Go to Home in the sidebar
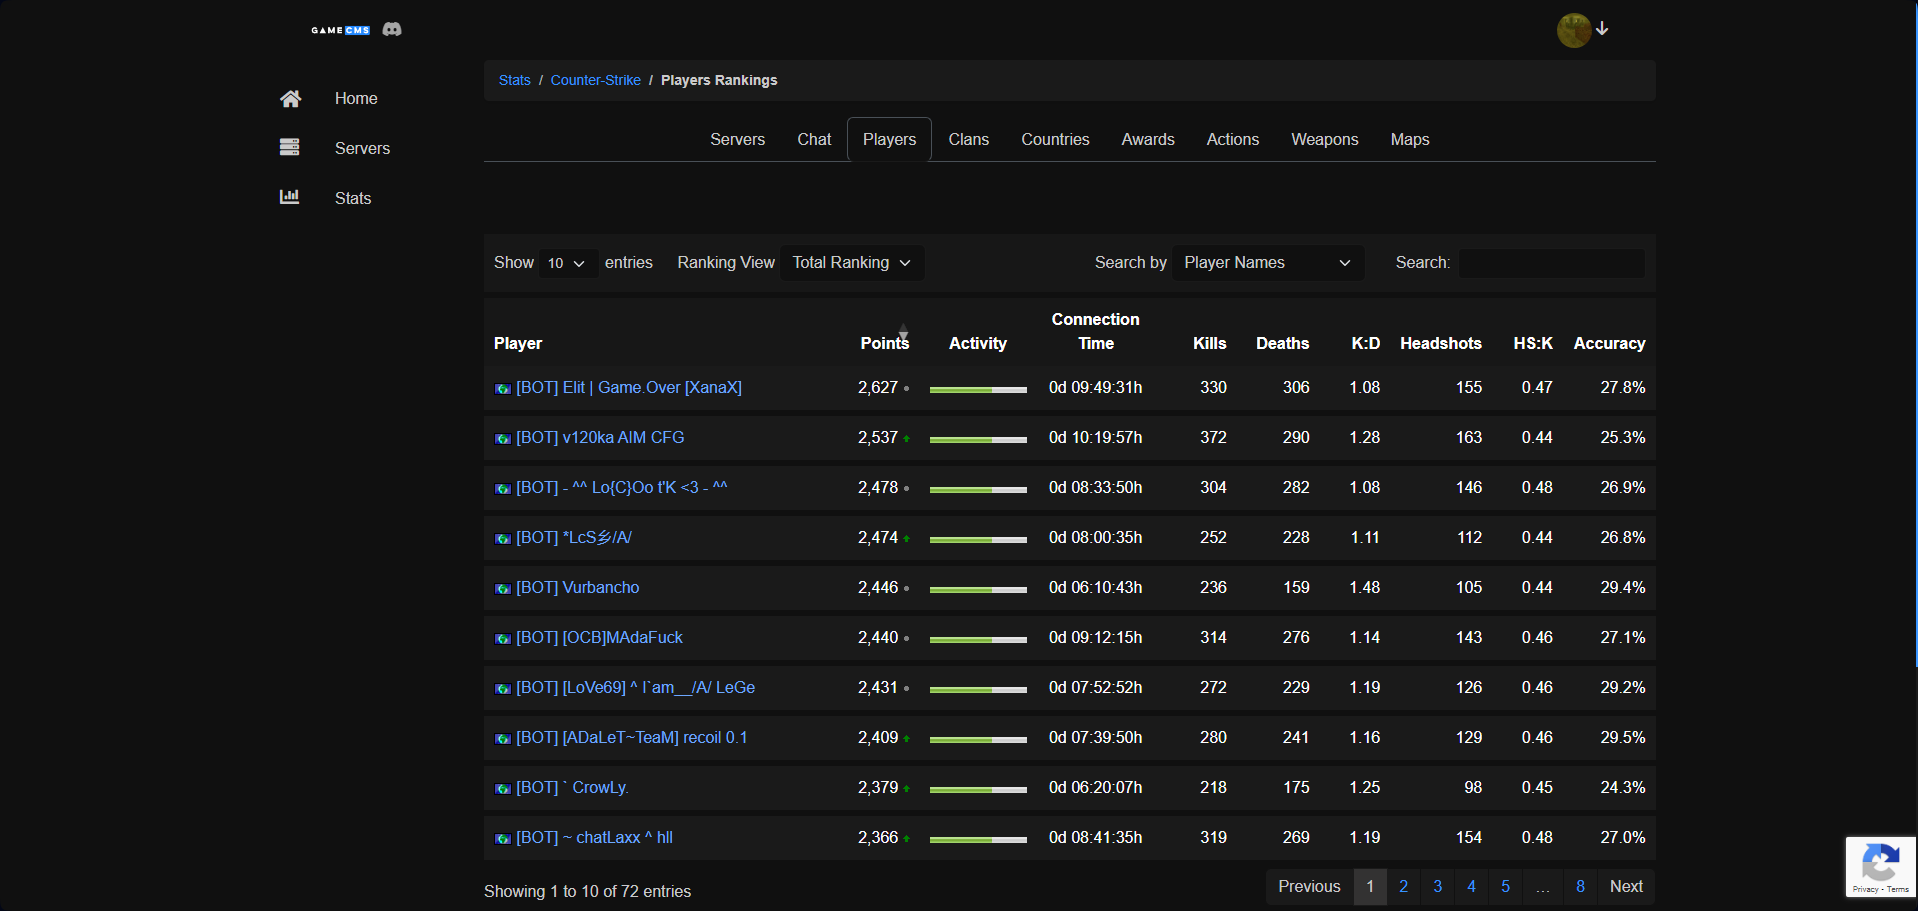Viewport: 1918px width, 911px height. (356, 98)
